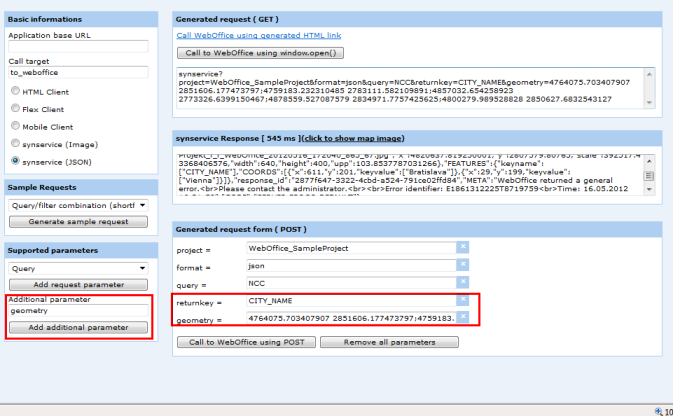Remove the query parameter with its X icon
Screen dimensions: 673x416
point(463,282)
